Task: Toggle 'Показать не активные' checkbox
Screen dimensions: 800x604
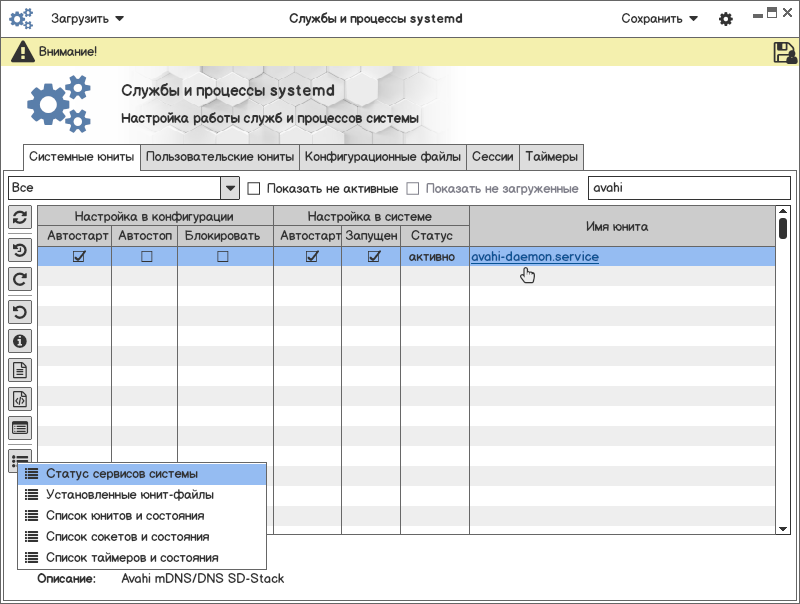Action: 254,188
